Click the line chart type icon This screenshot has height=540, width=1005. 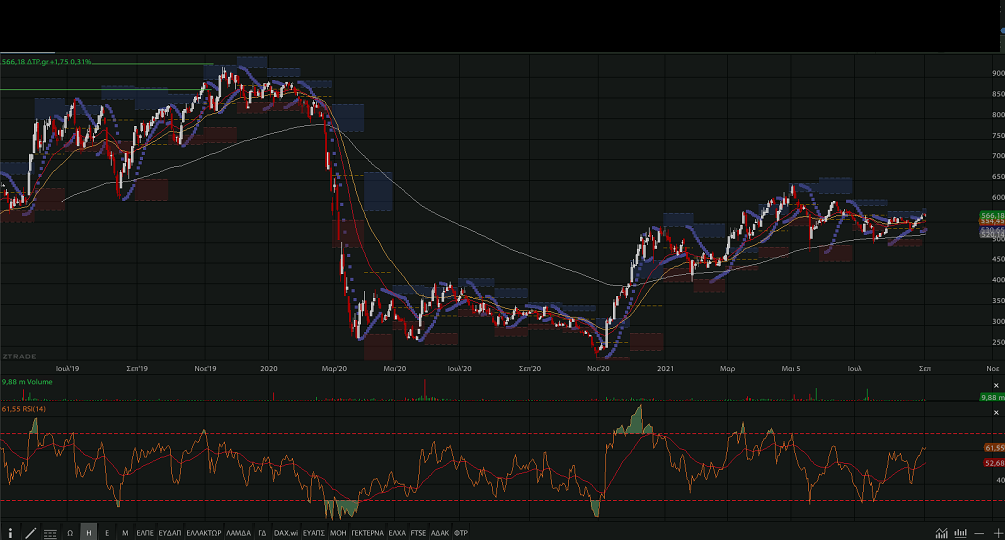pos(942,533)
